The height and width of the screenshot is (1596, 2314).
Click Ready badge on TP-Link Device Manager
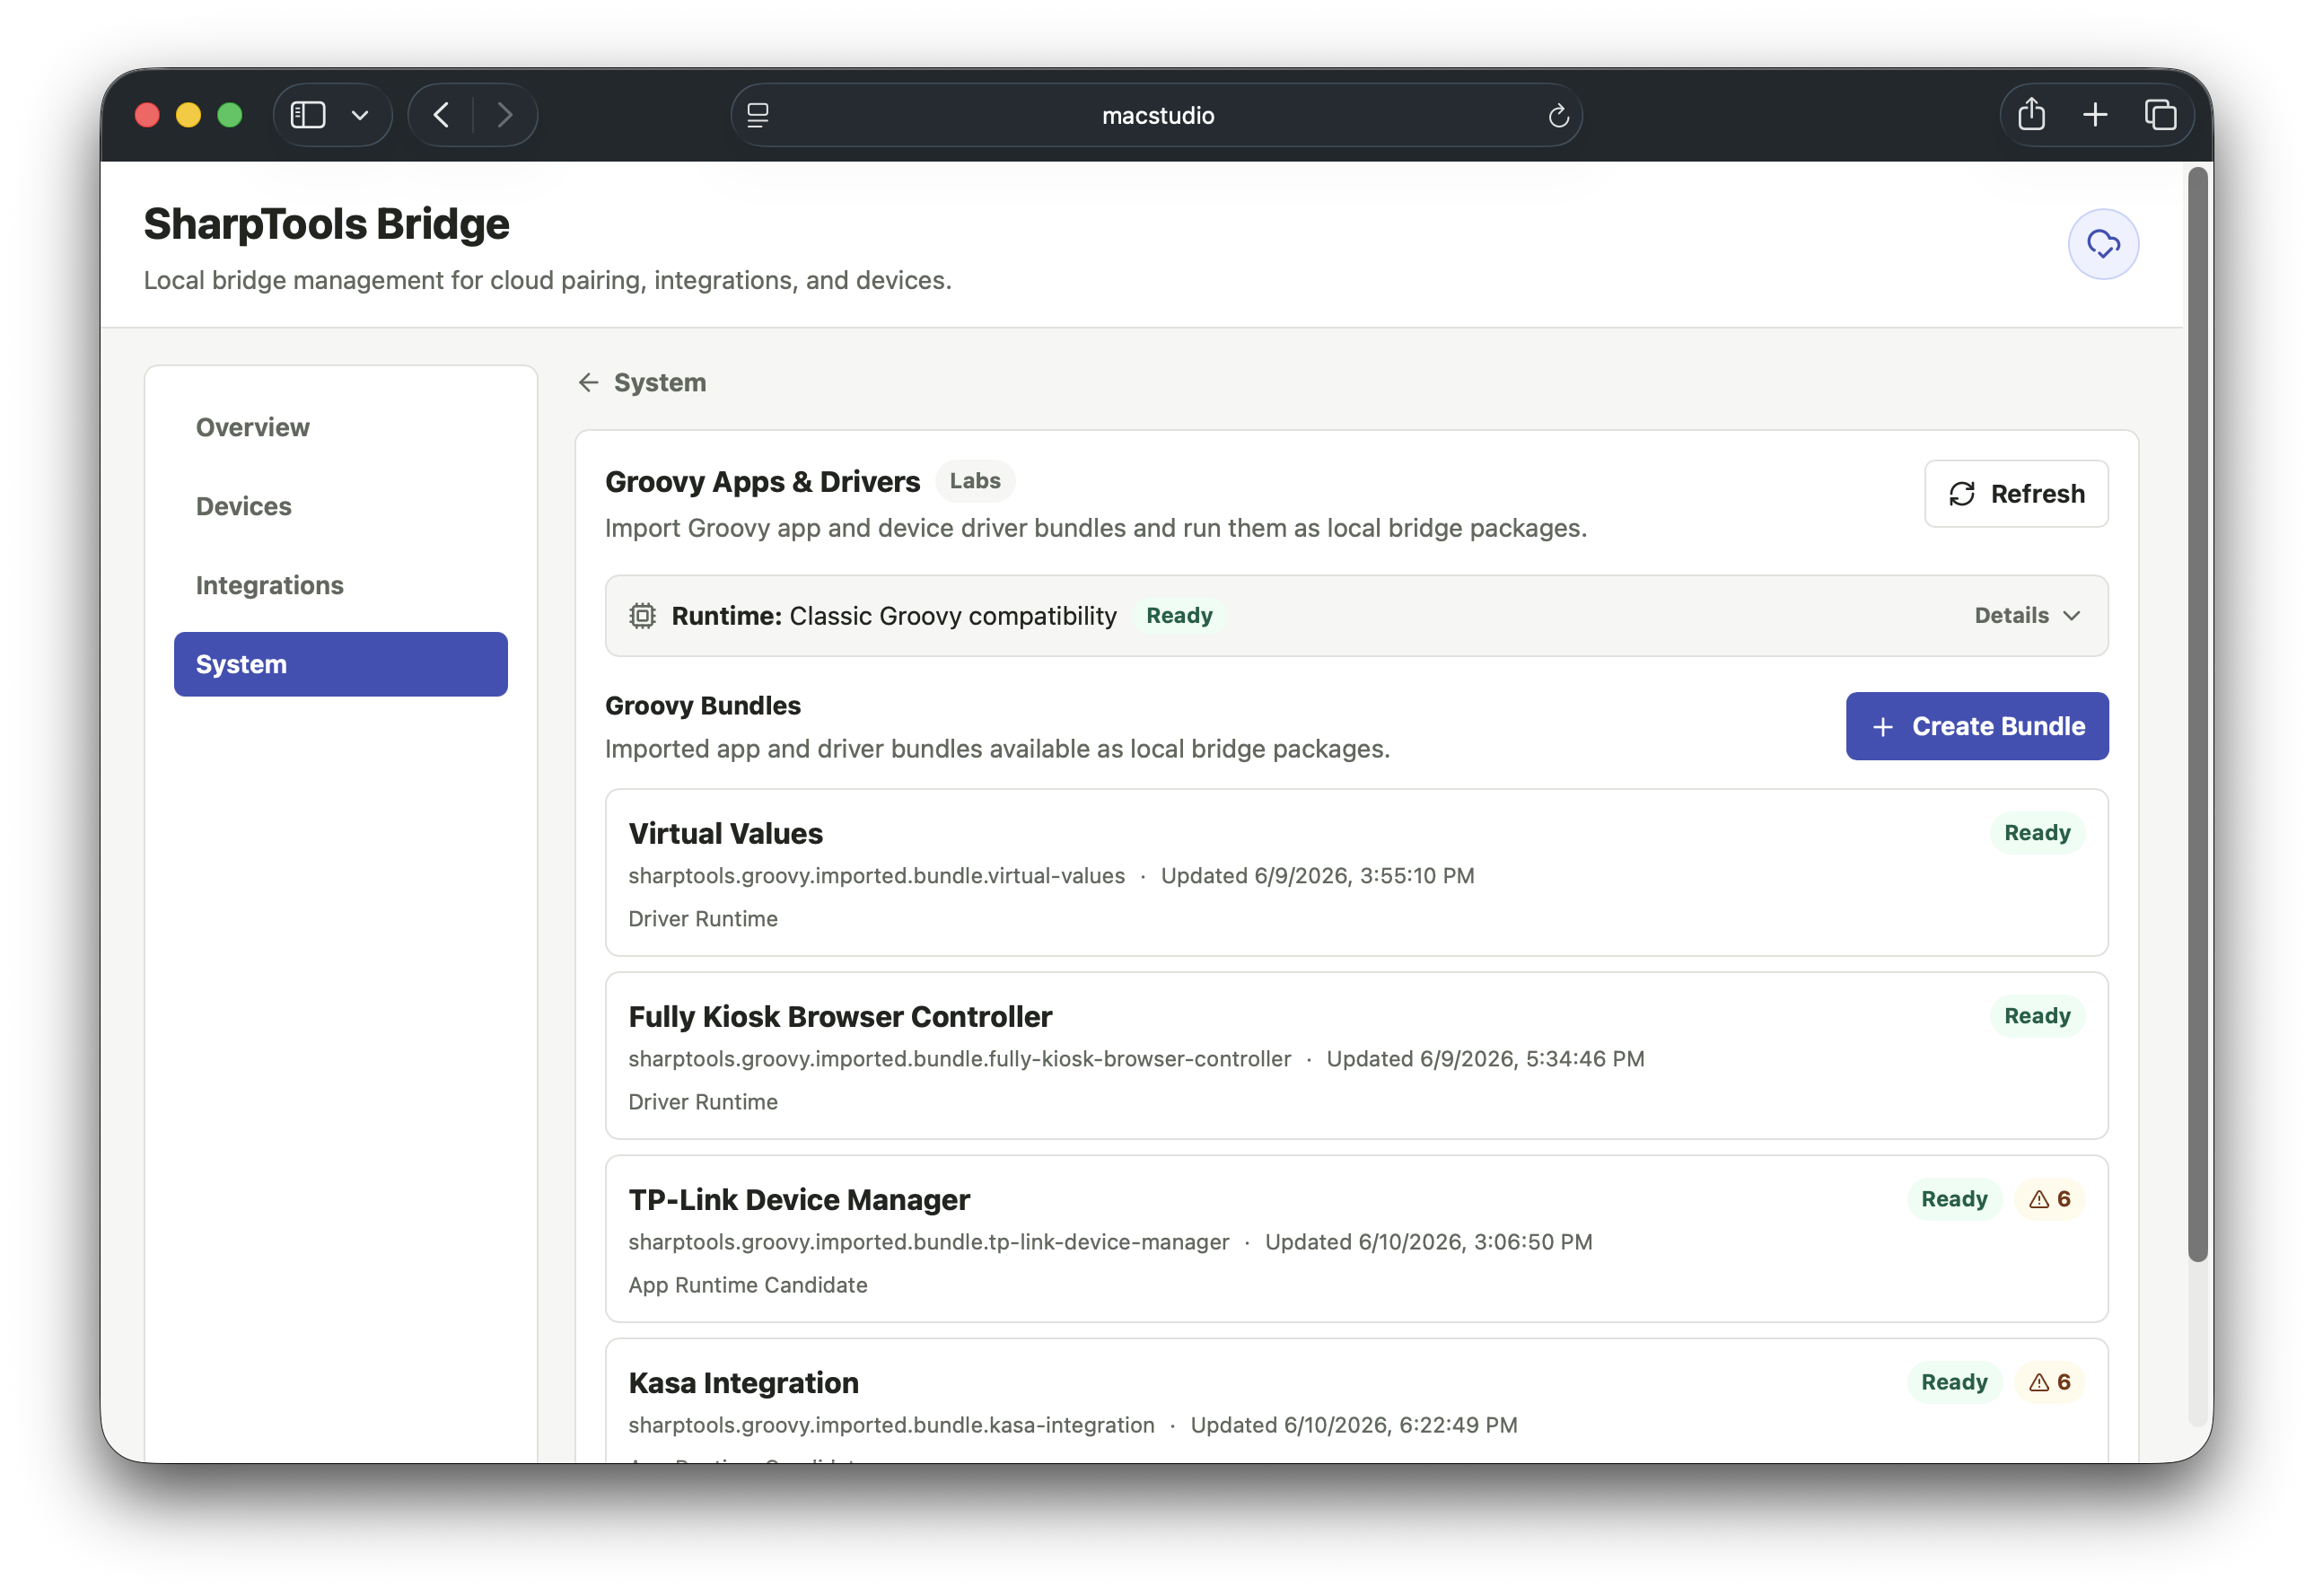(x=1953, y=1199)
